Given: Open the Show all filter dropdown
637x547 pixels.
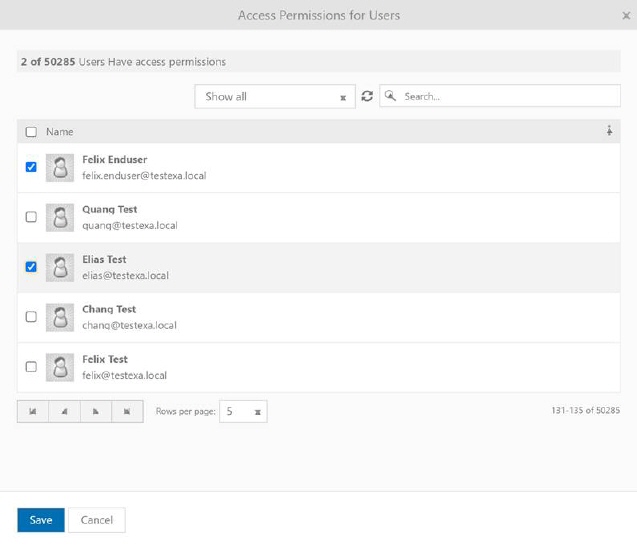Looking at the screenshot, I should 274,97.
